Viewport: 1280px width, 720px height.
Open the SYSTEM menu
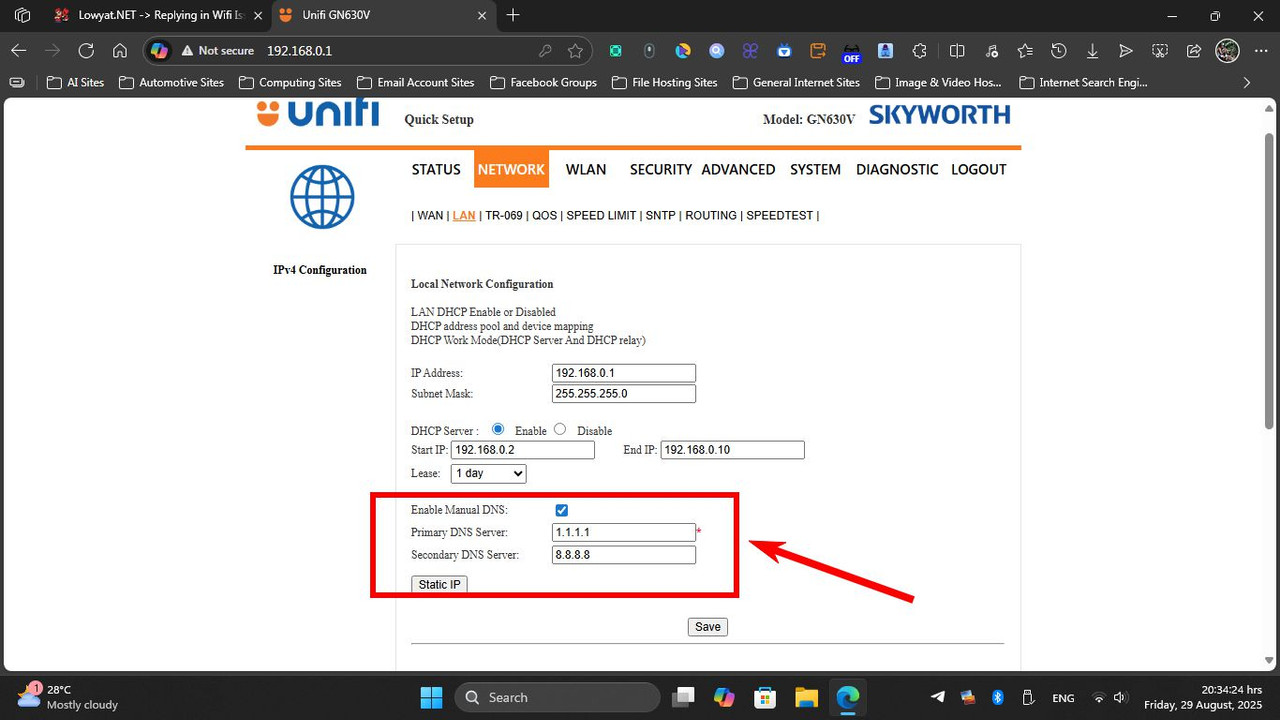click(x=815, y=169)
